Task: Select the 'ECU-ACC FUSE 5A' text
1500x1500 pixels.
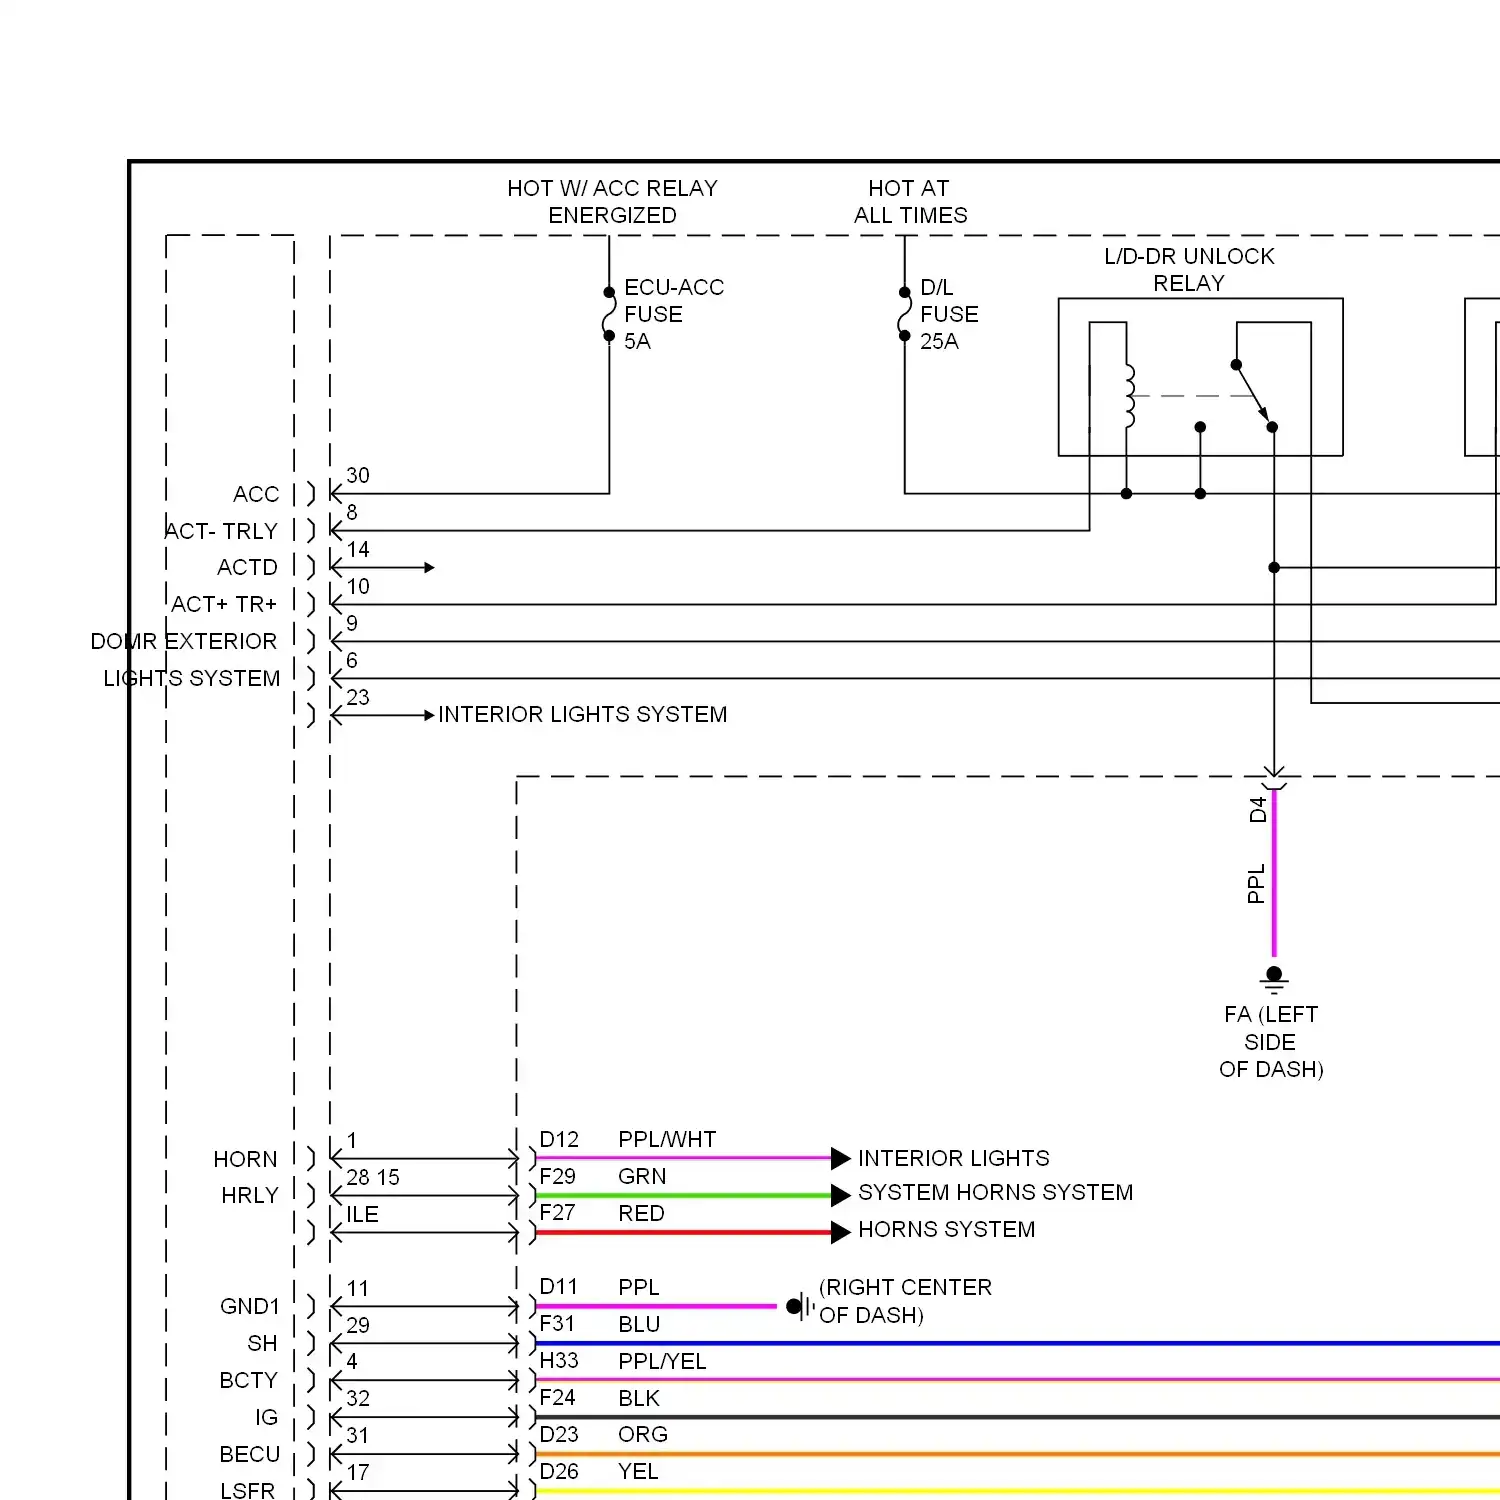Action: coord(673,314)
